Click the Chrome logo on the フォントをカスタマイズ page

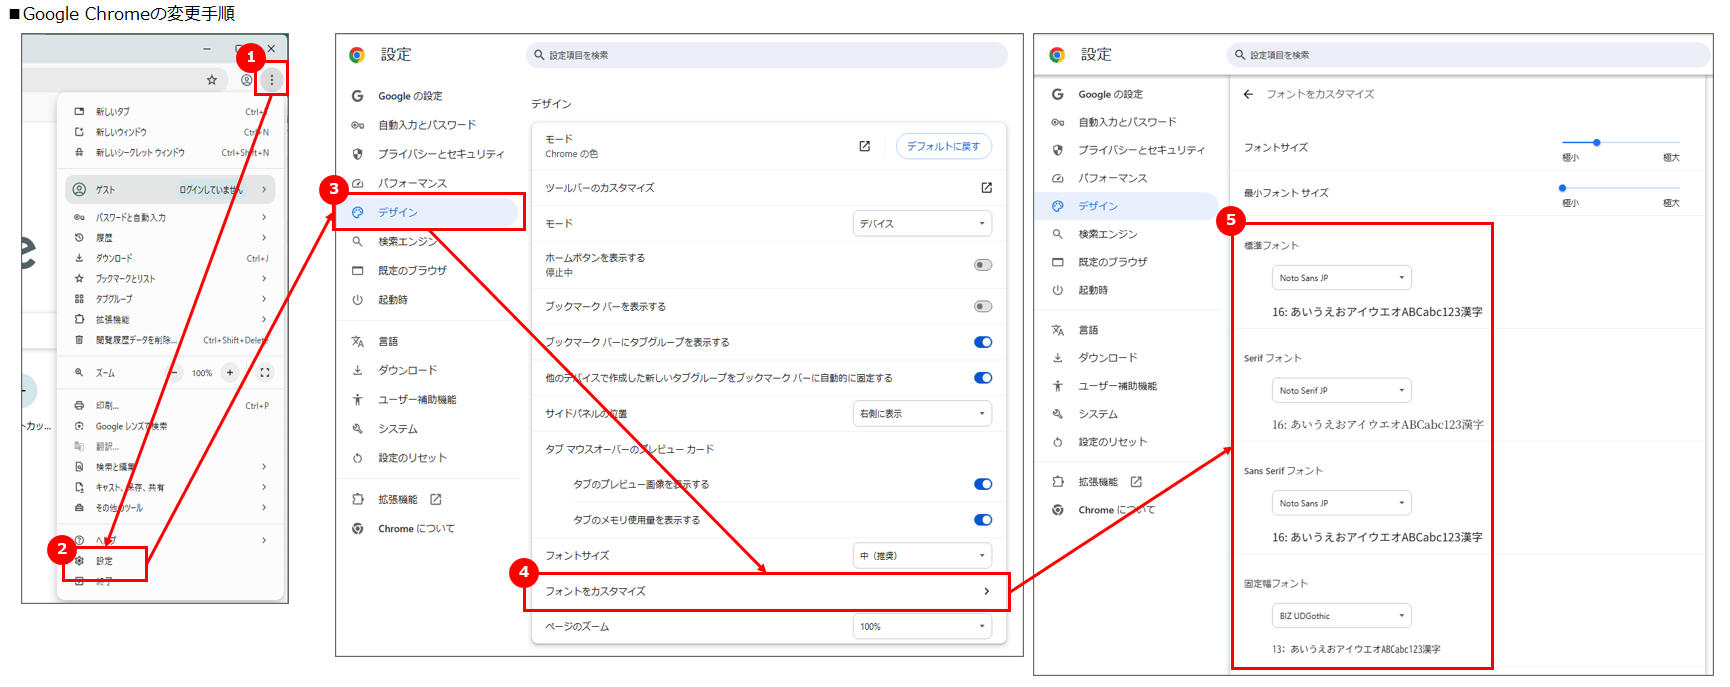point(1057,55)
